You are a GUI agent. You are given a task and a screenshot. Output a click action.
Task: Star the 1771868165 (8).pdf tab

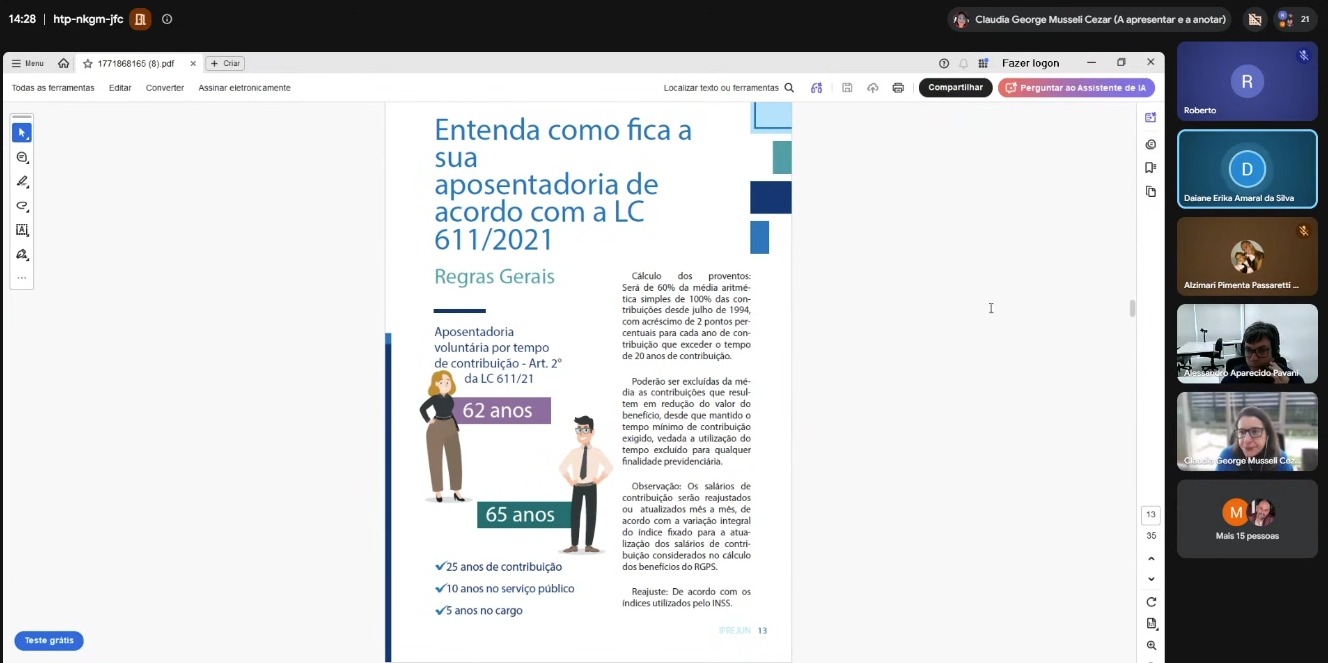pyautogui.click(x=88, y=63)
